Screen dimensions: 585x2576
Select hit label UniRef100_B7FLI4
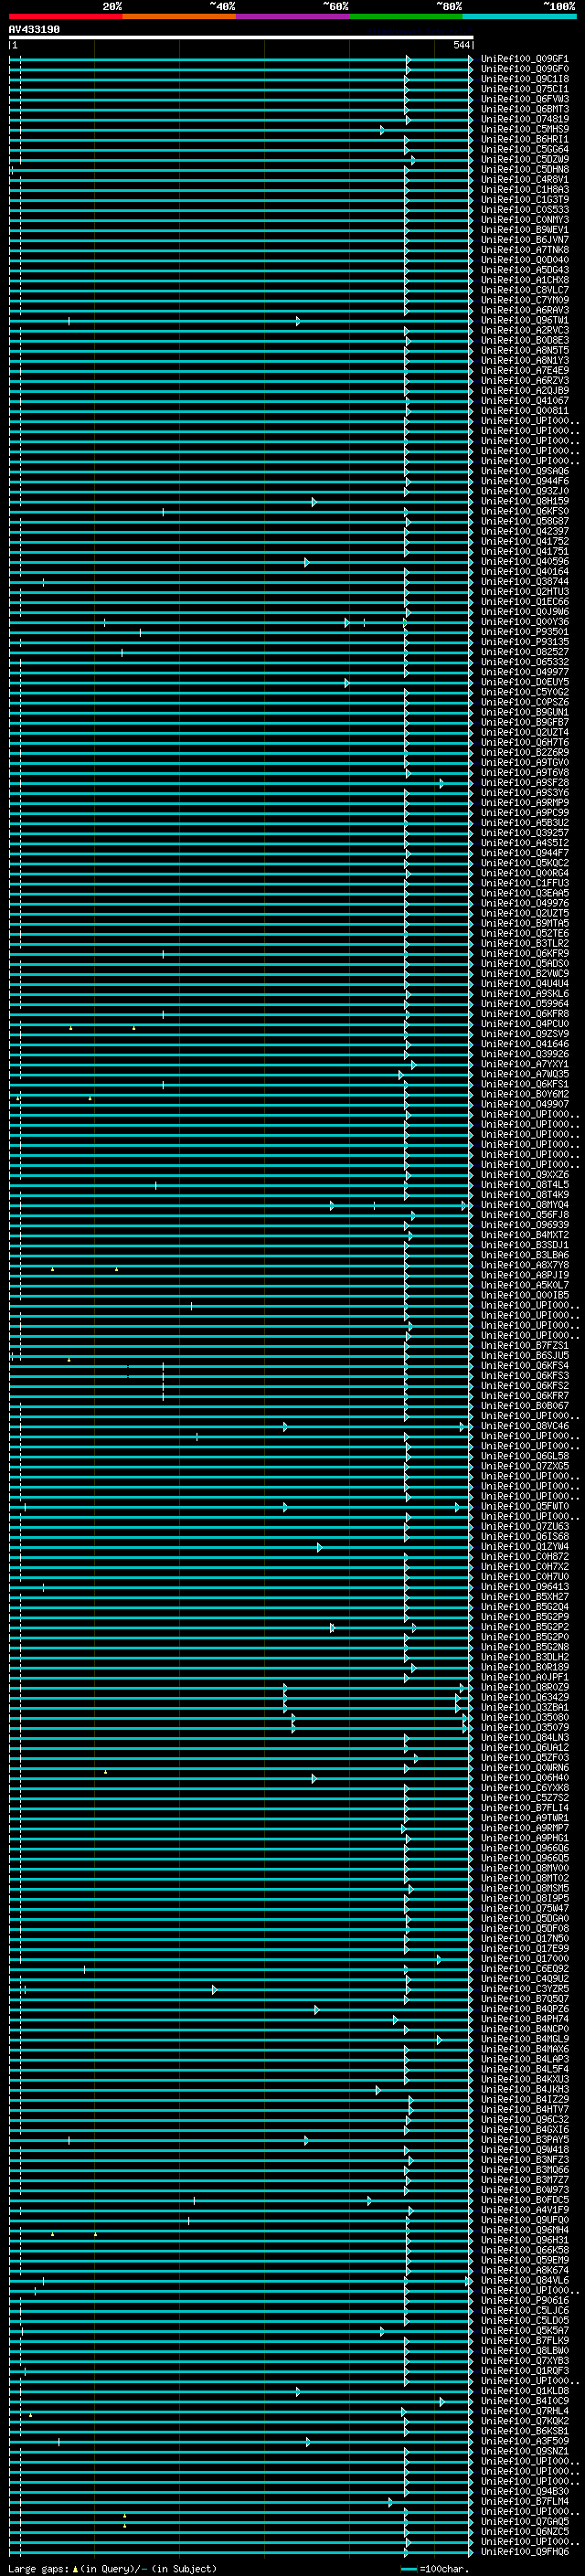point(524,1807)
